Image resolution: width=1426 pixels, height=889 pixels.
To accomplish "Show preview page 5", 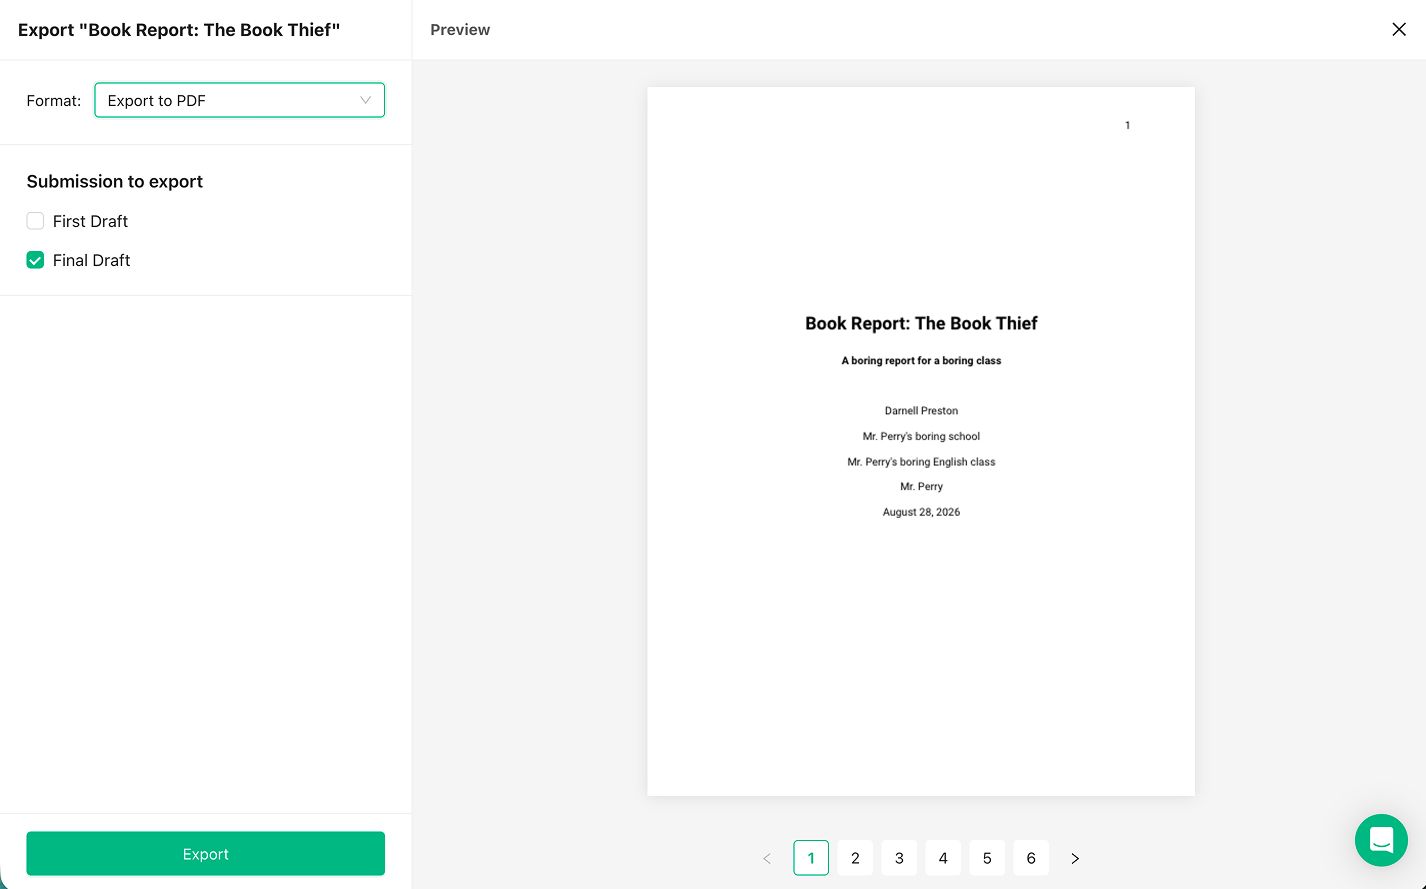I will pos(987,858).
